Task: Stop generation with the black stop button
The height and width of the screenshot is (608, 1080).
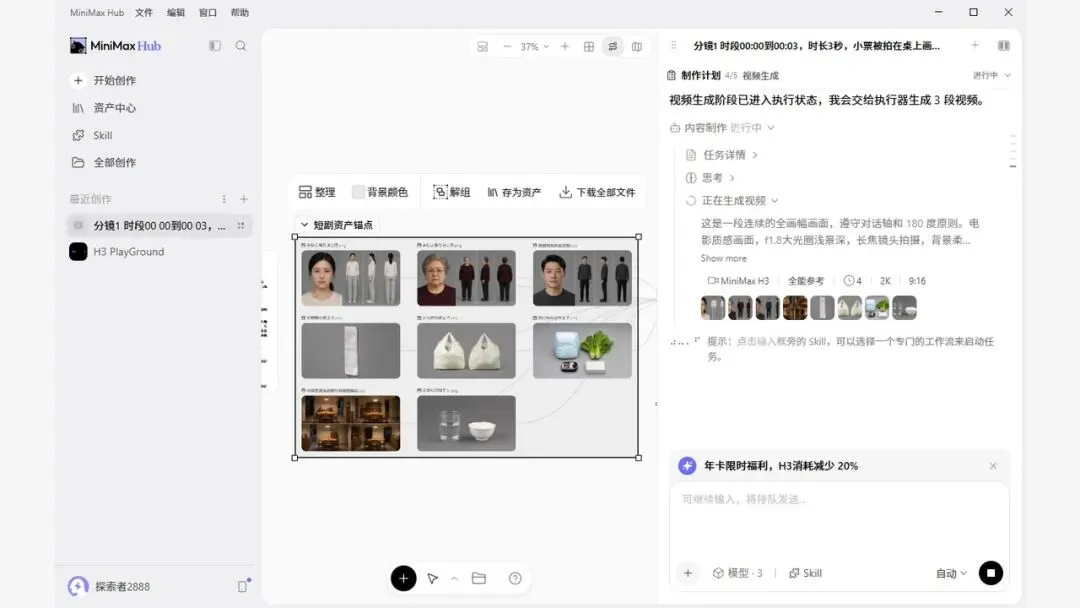Action: pyautogui.click(x=990, y=573)
